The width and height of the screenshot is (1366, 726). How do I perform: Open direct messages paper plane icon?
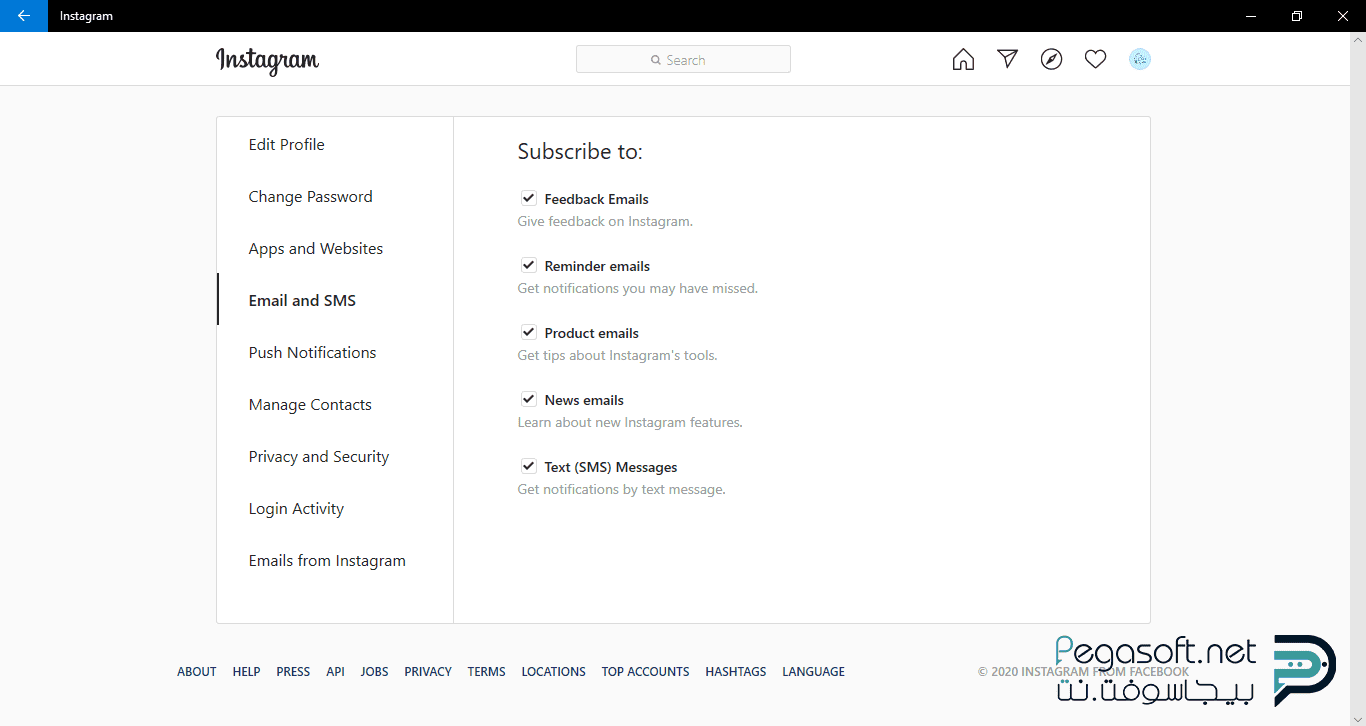pyautogui.click(x=1007, y=59)
